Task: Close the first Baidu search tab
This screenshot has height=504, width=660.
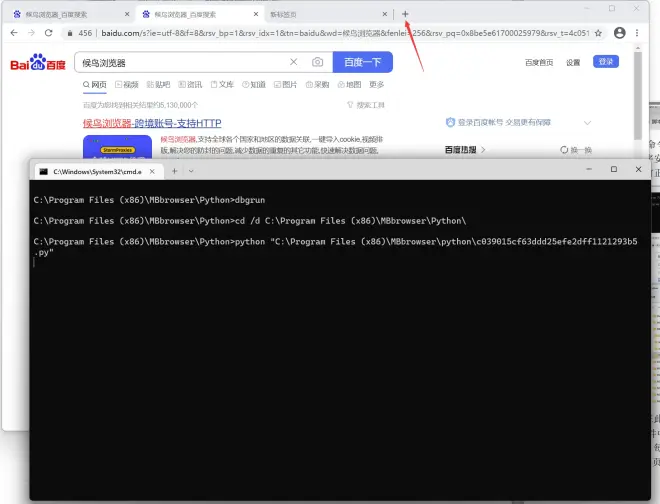Action: 127,14
